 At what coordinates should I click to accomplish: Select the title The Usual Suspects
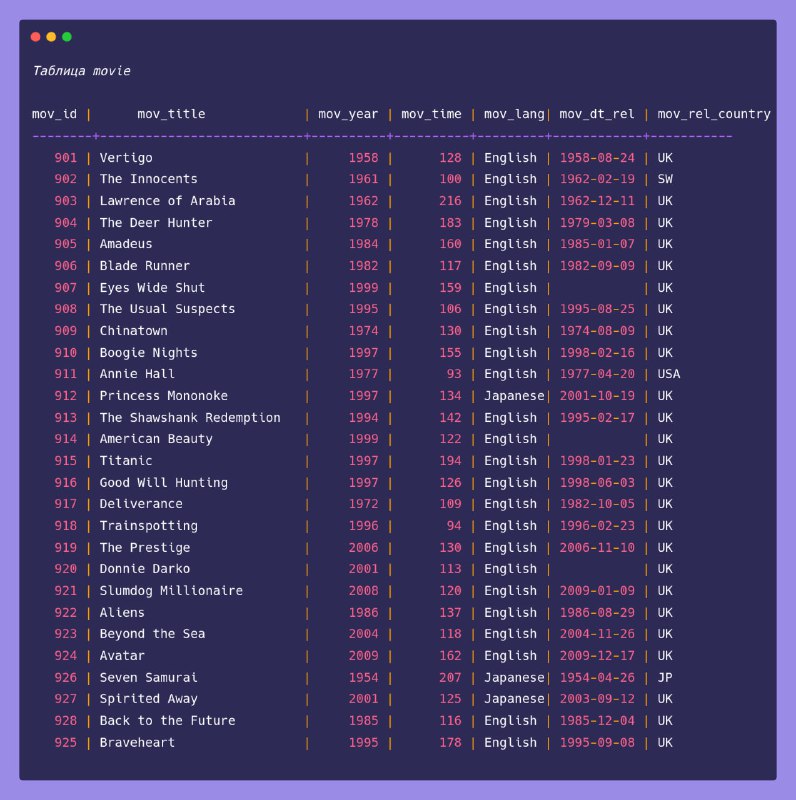click(167, 309)
